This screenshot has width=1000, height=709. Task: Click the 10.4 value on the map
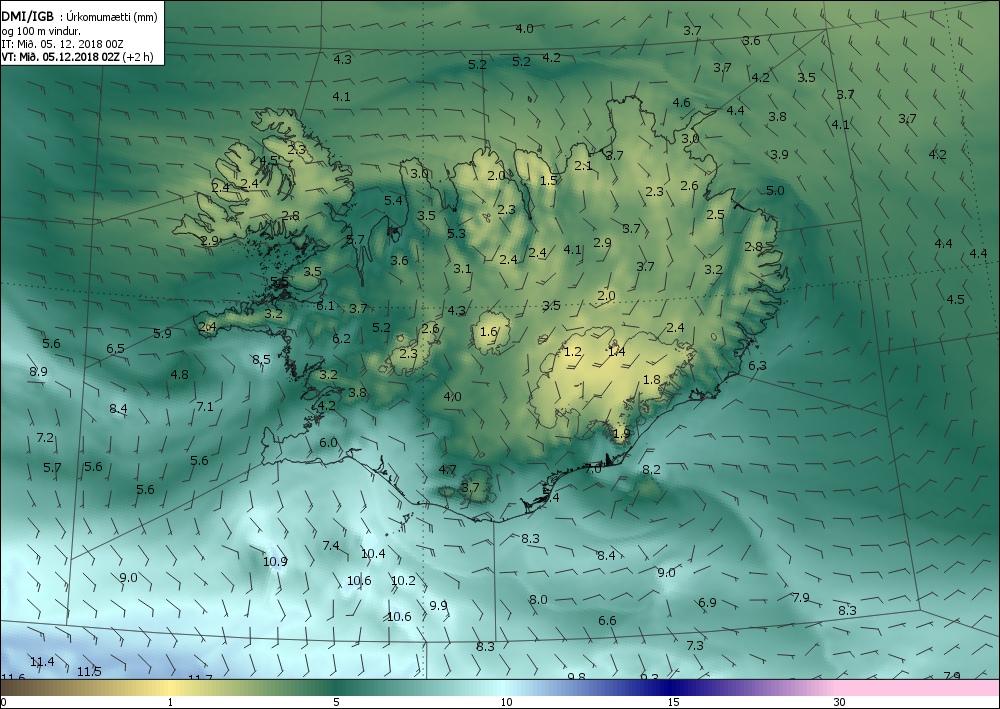click(x=373, y=553)
